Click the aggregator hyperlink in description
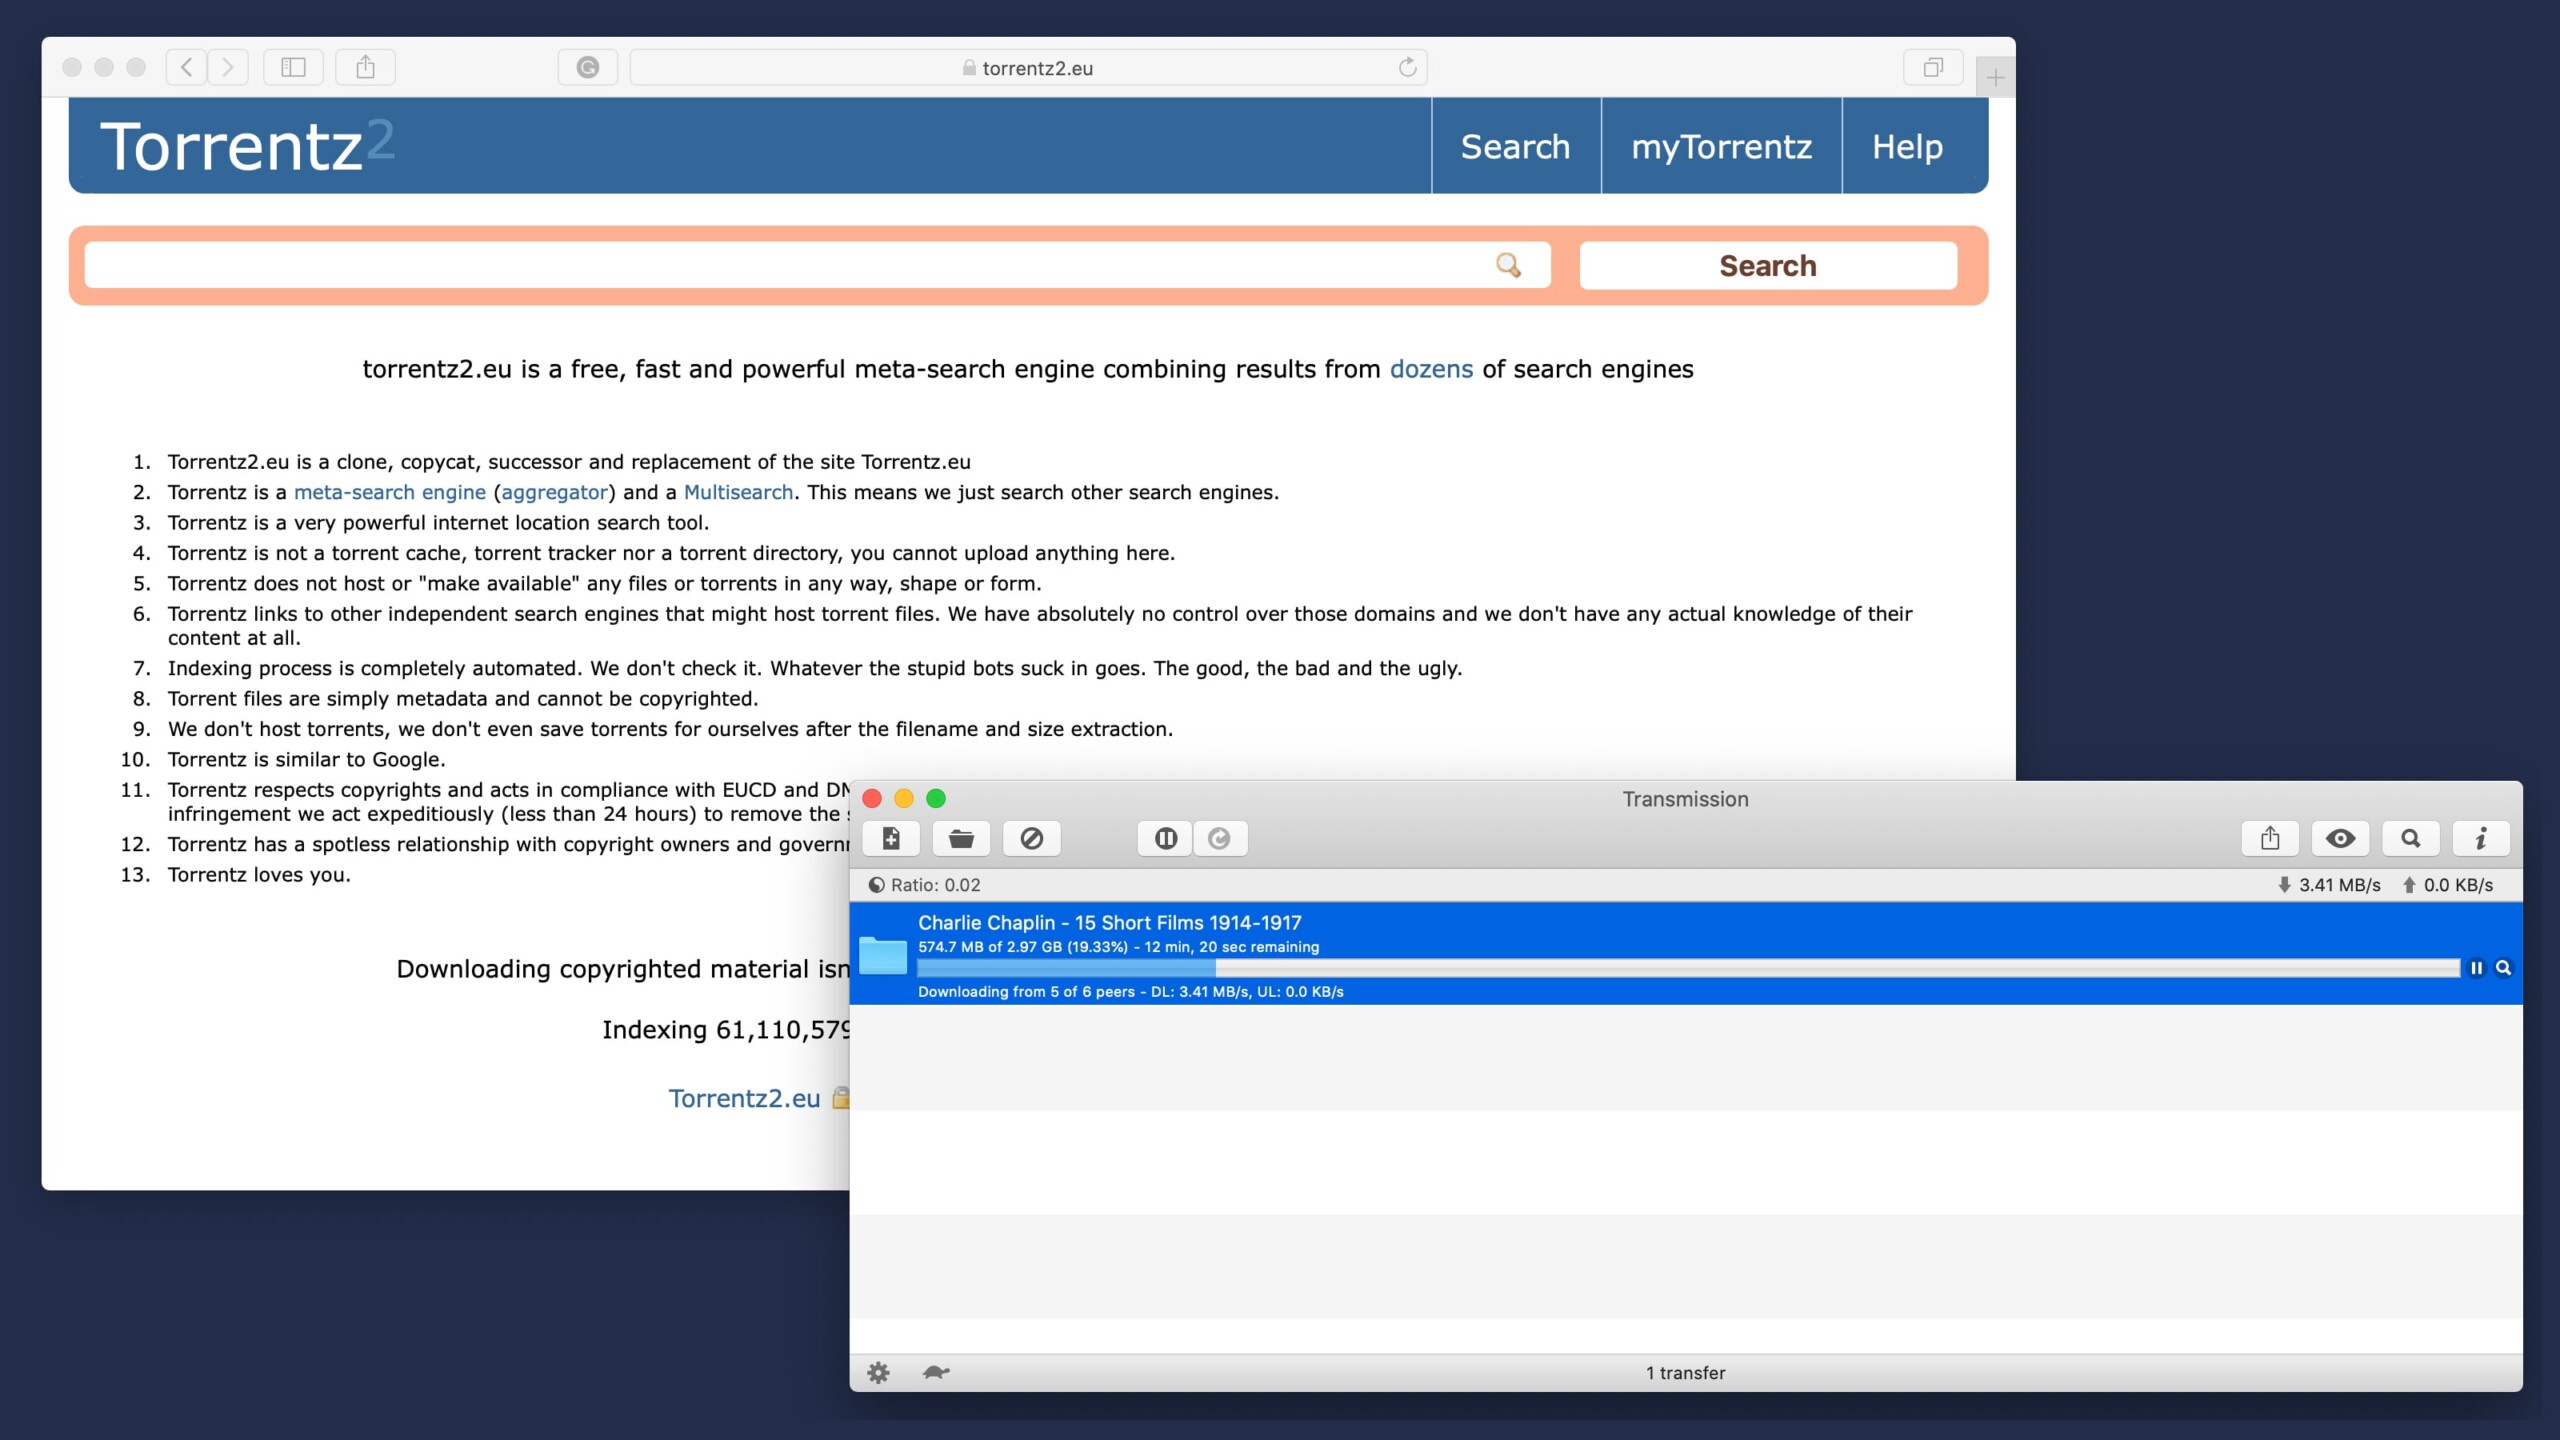 552,492
